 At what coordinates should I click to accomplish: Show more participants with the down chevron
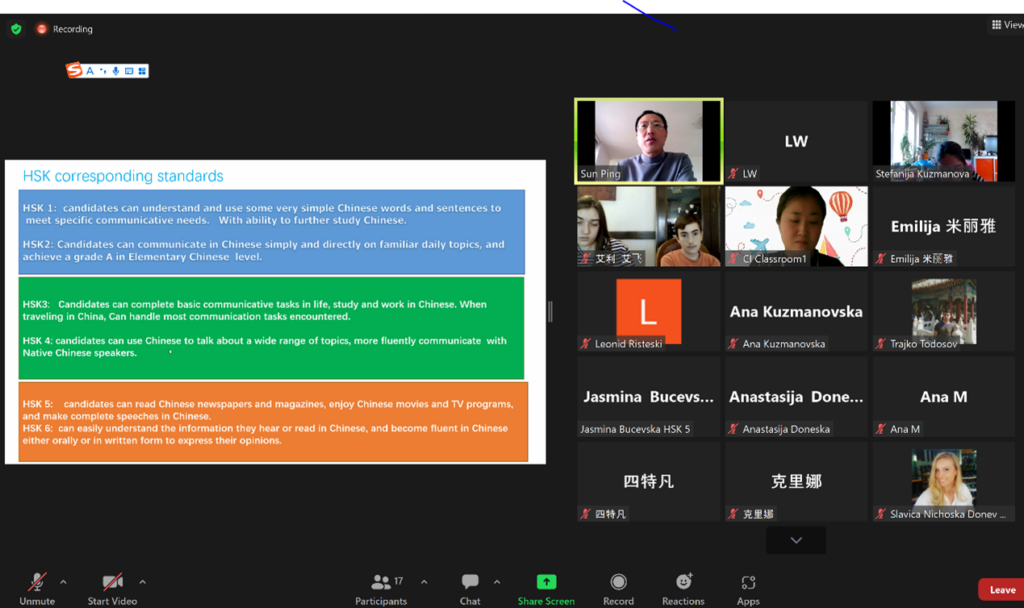796,540
